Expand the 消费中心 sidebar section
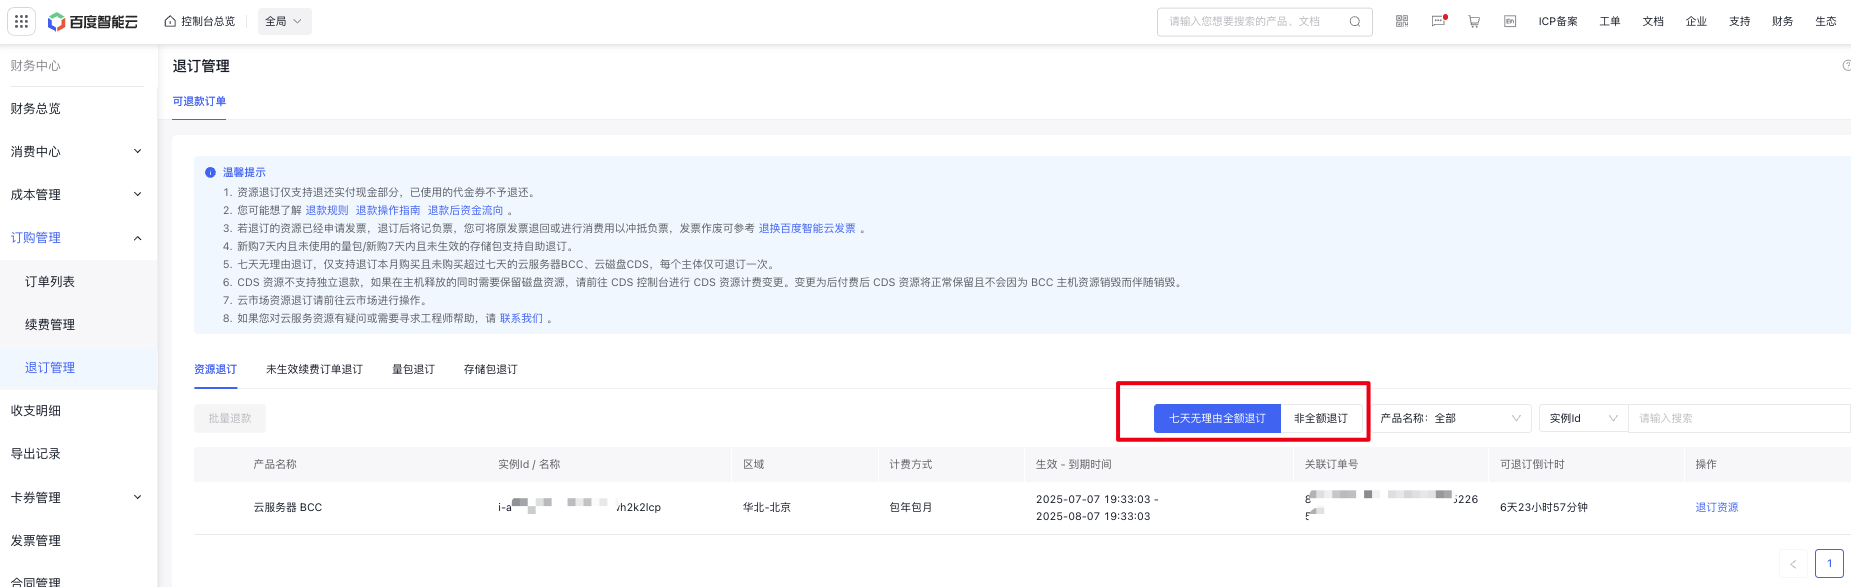Image resolution: width=1851 pixels, height=587 pixels. (x=78, y=151)
